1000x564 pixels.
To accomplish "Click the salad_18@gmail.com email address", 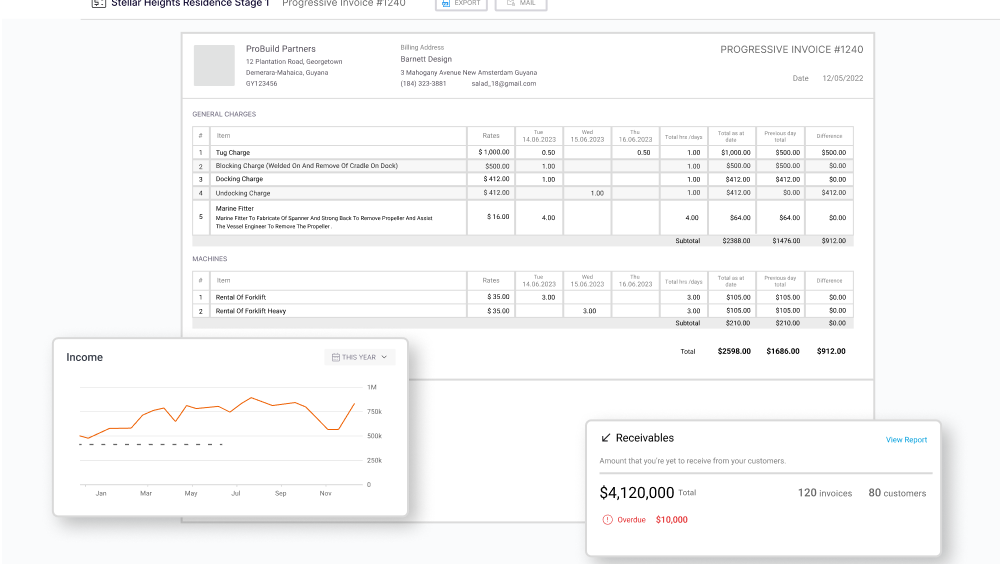I will point(504,84).
